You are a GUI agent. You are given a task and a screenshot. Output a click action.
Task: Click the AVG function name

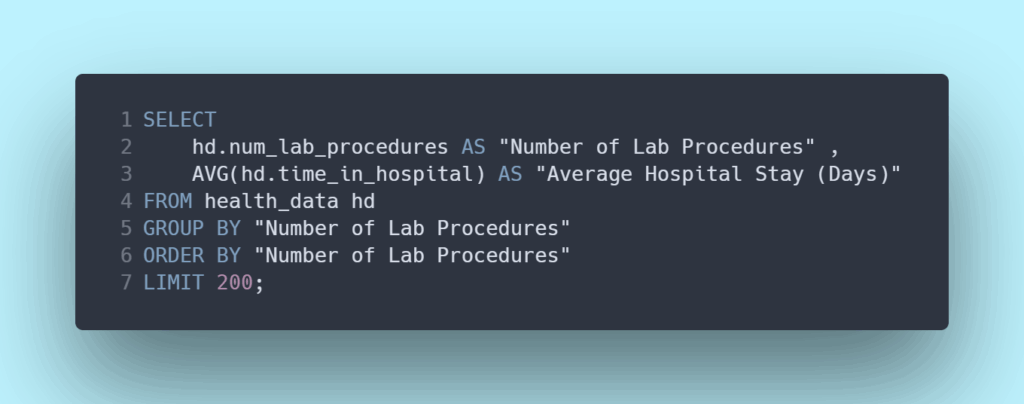coord(210,174)
